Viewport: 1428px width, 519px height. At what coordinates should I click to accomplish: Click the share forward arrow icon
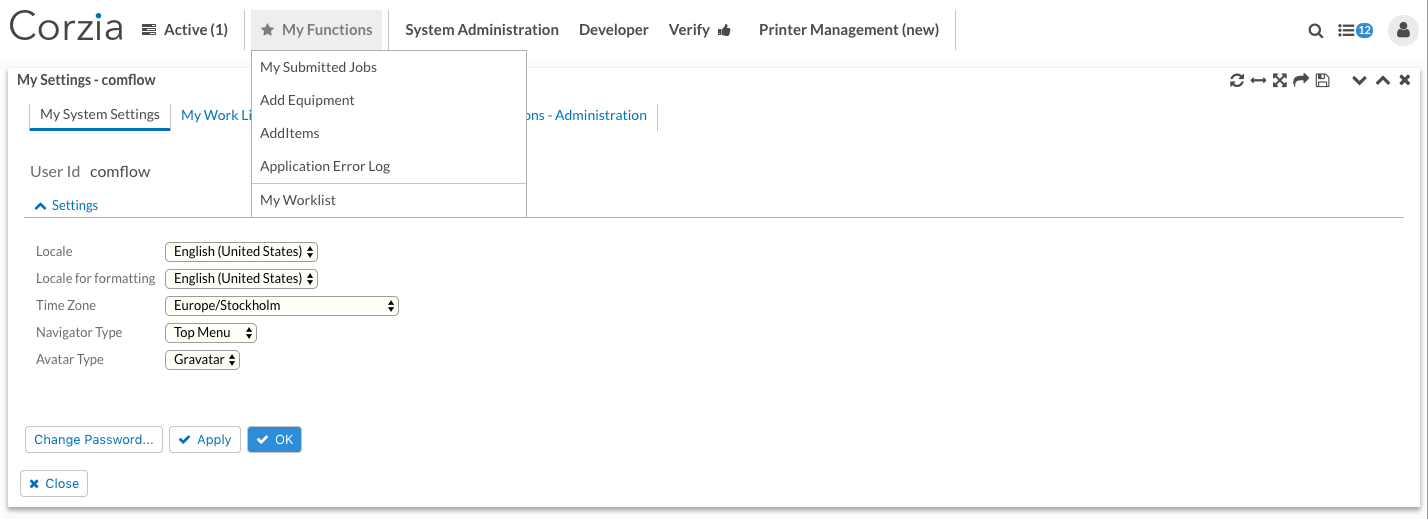click(1301, 80)
